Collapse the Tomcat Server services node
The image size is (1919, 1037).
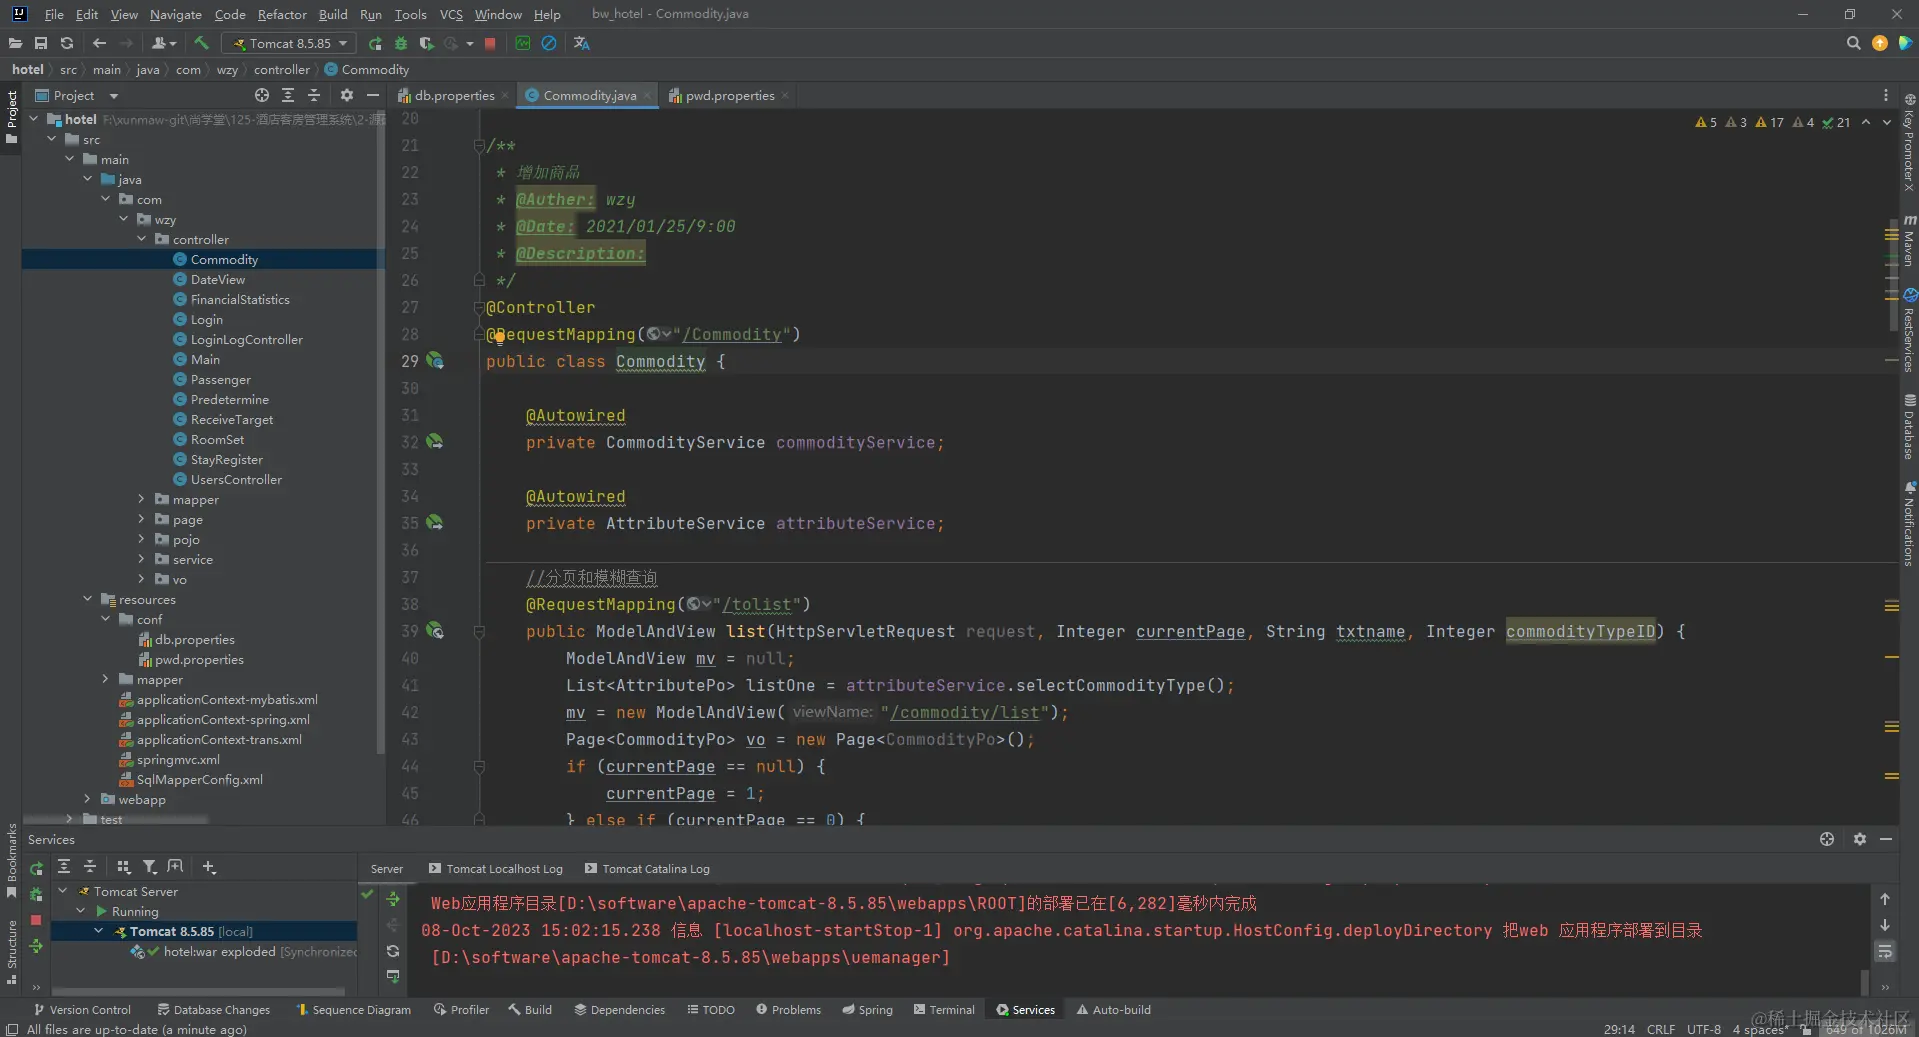click(63, 891)
